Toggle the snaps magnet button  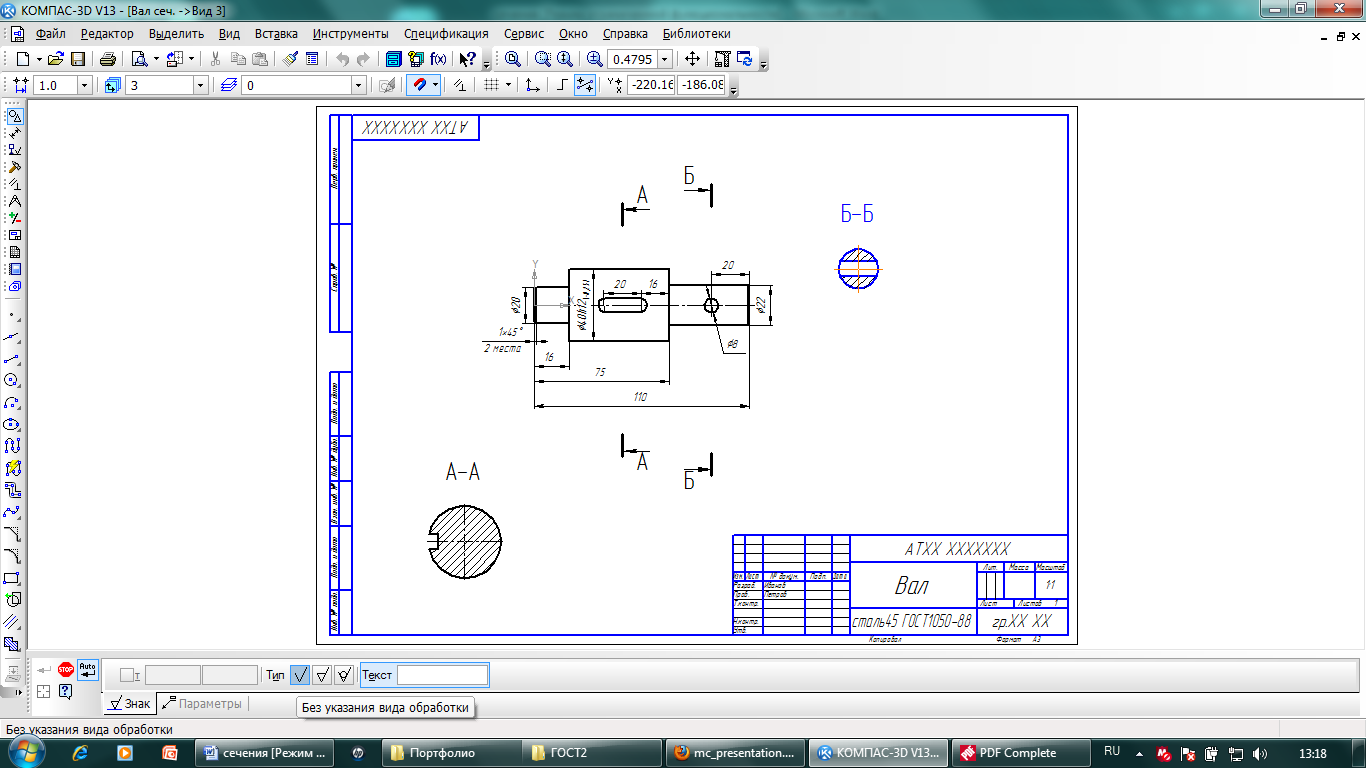click(x=419, y=85)
